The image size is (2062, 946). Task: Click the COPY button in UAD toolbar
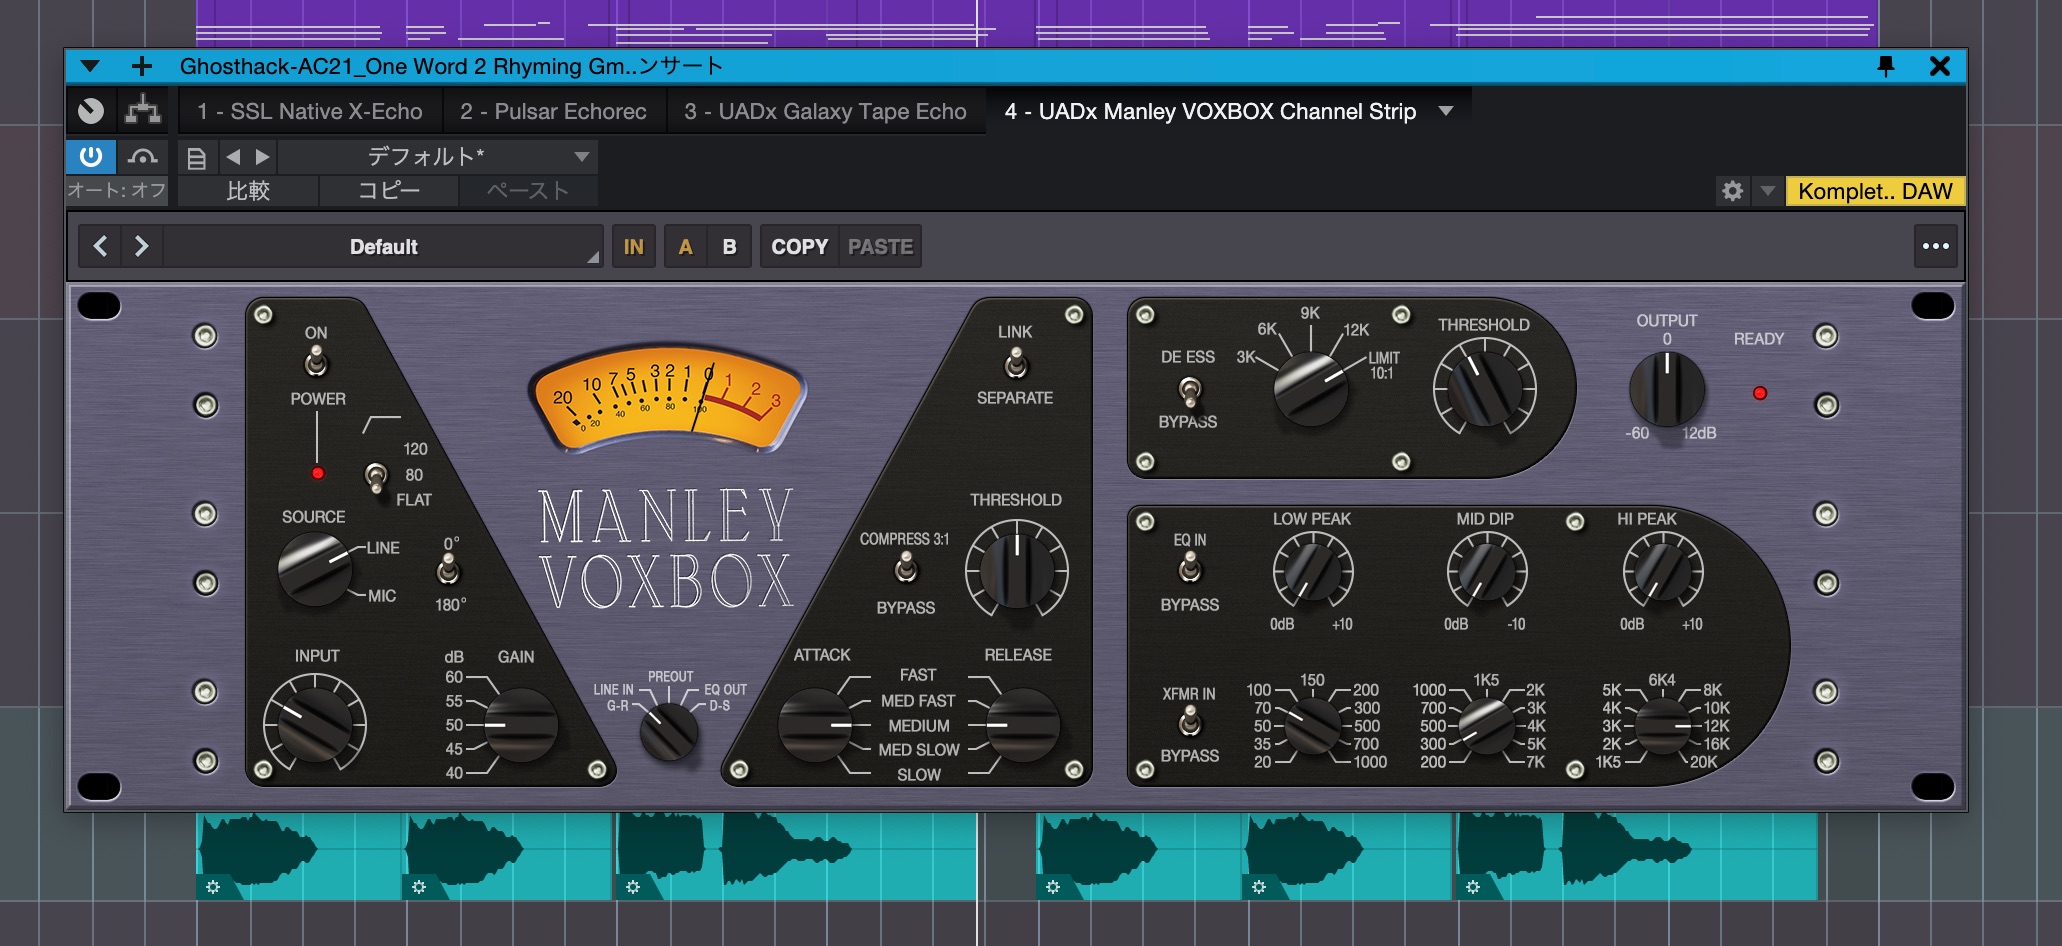point(800,246)
